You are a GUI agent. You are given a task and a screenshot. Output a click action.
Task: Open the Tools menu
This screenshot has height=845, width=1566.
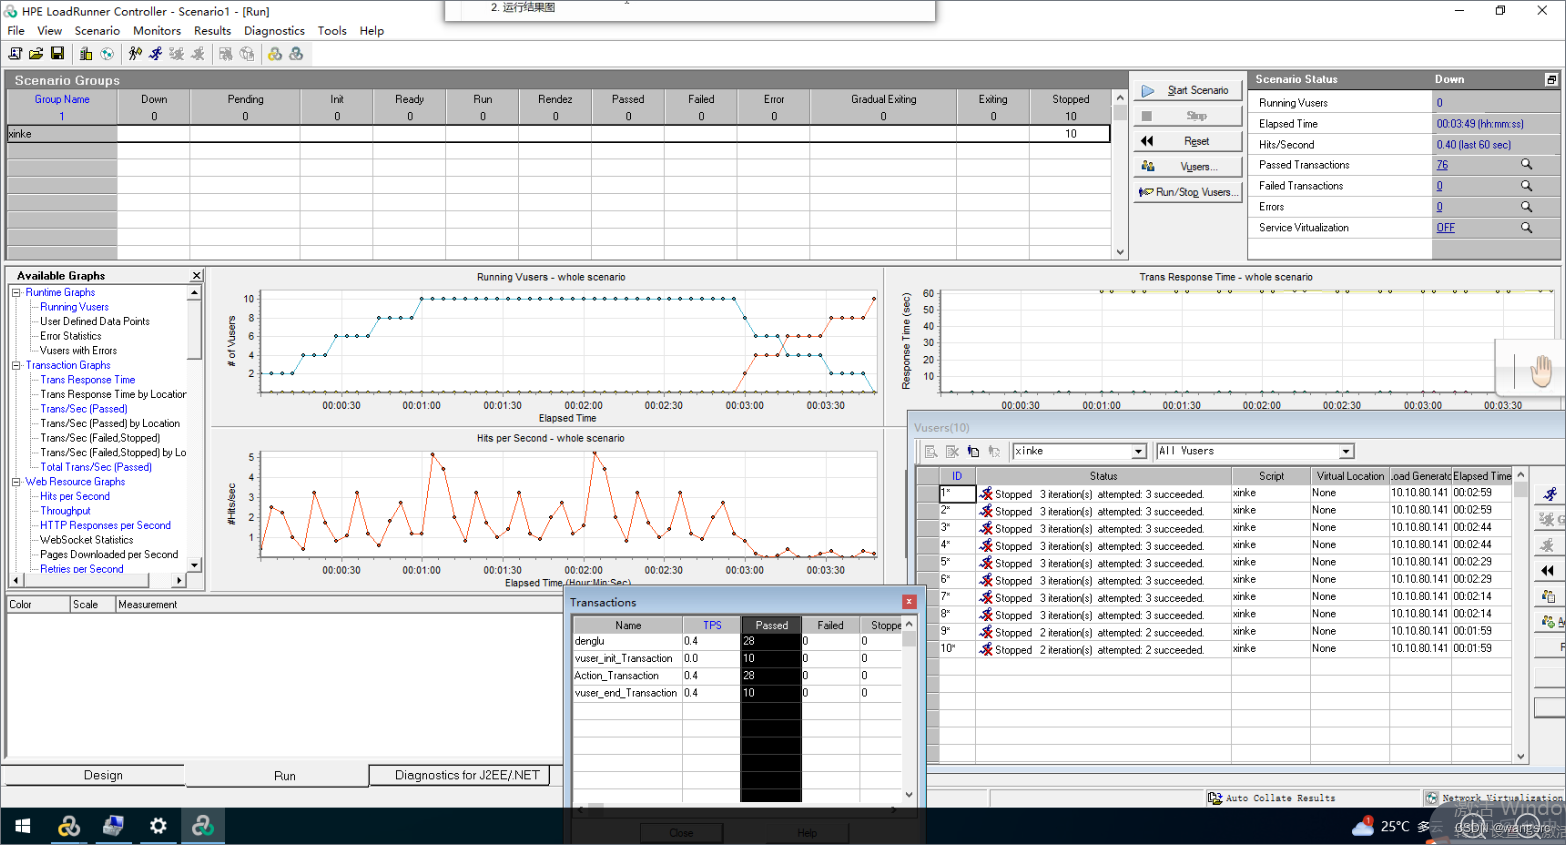tap(332, 31)
